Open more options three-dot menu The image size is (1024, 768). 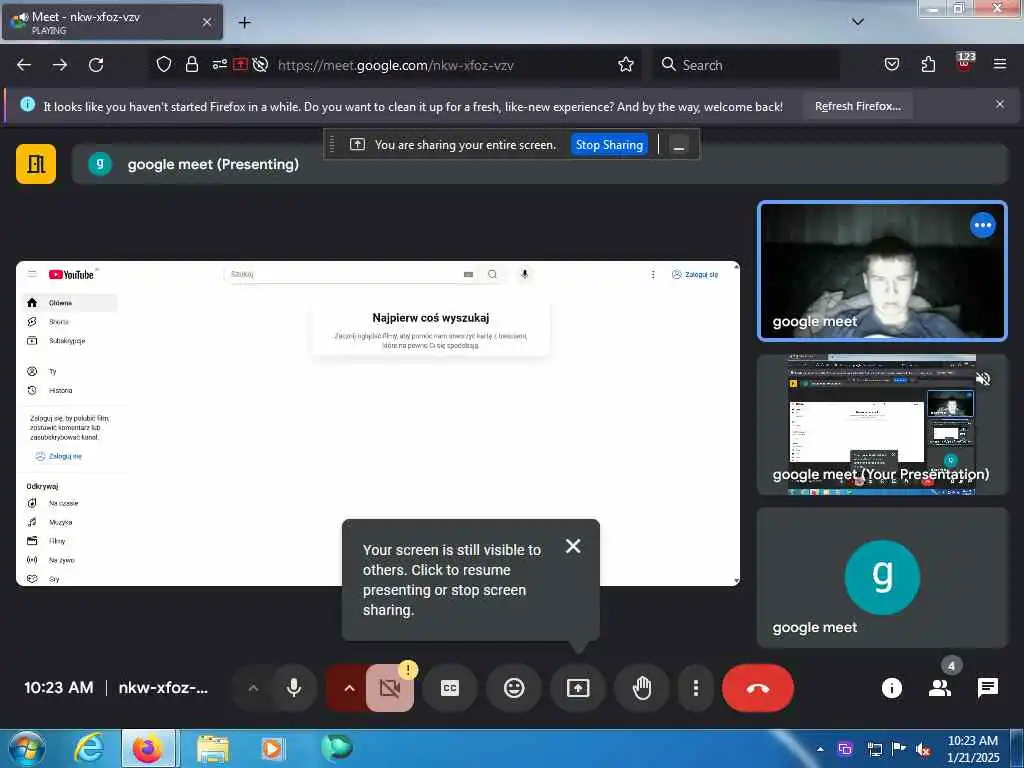point(696,688)
